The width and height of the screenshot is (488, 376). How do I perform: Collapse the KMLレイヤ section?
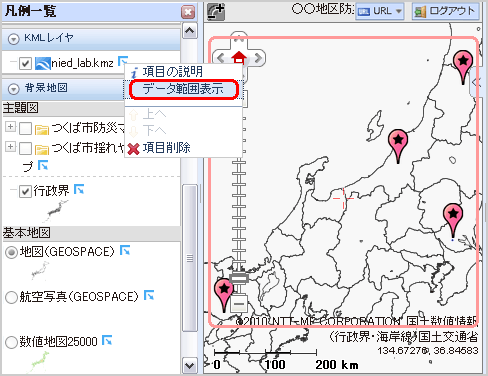click(x=14, y=39)
